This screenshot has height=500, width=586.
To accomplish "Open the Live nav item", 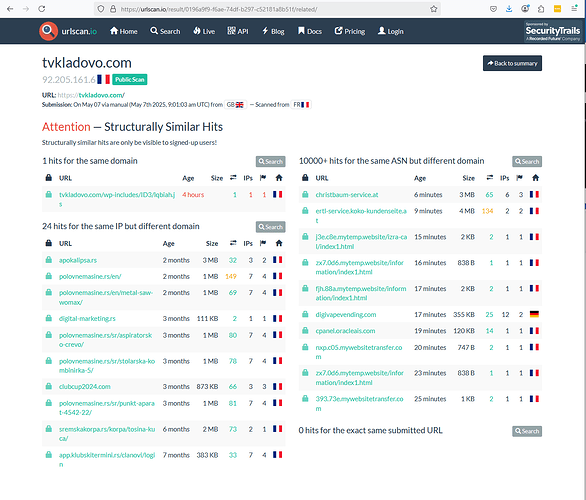I will click(204, 31).
